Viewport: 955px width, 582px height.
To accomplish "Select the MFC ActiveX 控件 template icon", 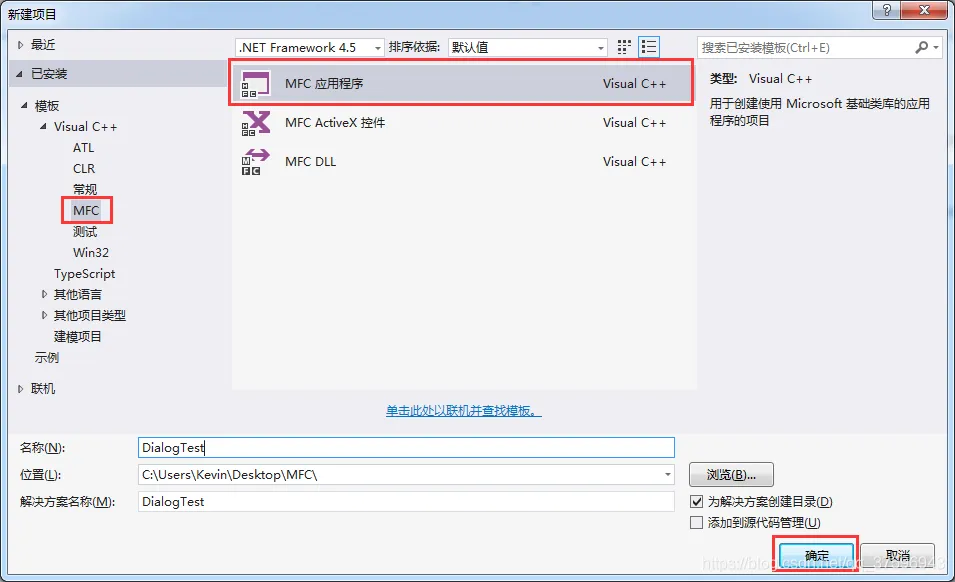I will pos(255,123).
